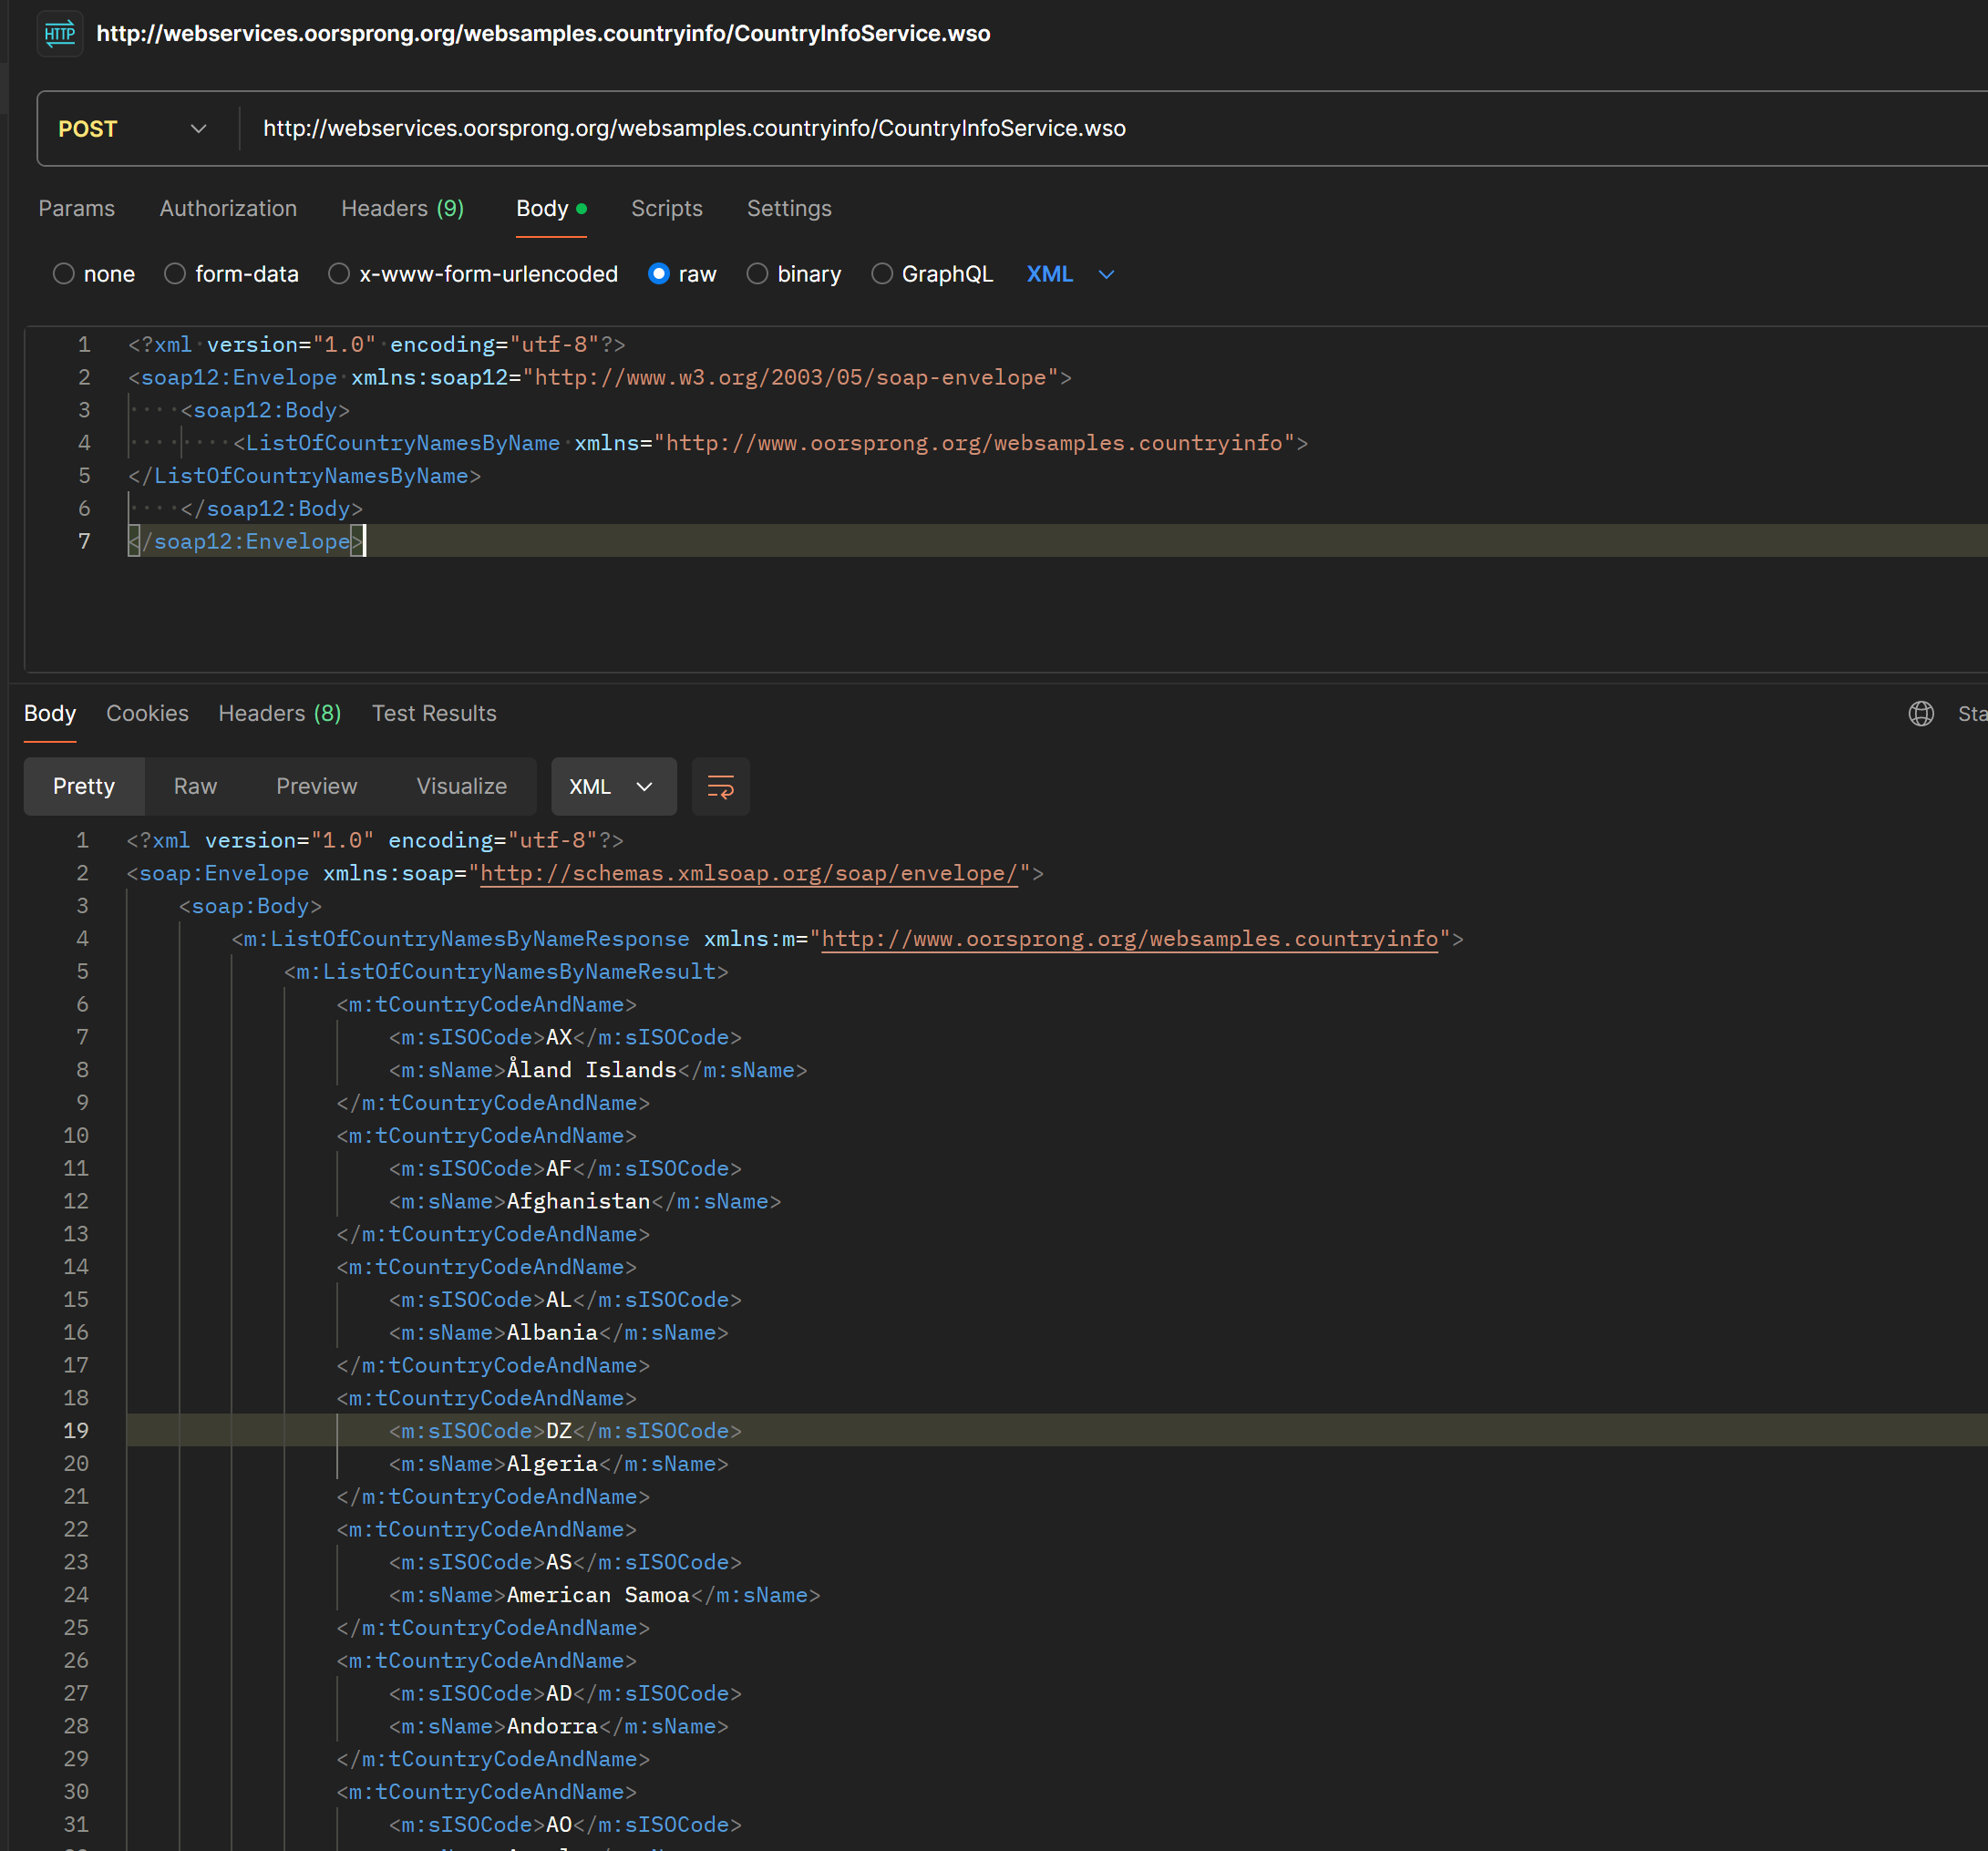
Task: Switch response view to Raw
Action: tap(195, 787)
